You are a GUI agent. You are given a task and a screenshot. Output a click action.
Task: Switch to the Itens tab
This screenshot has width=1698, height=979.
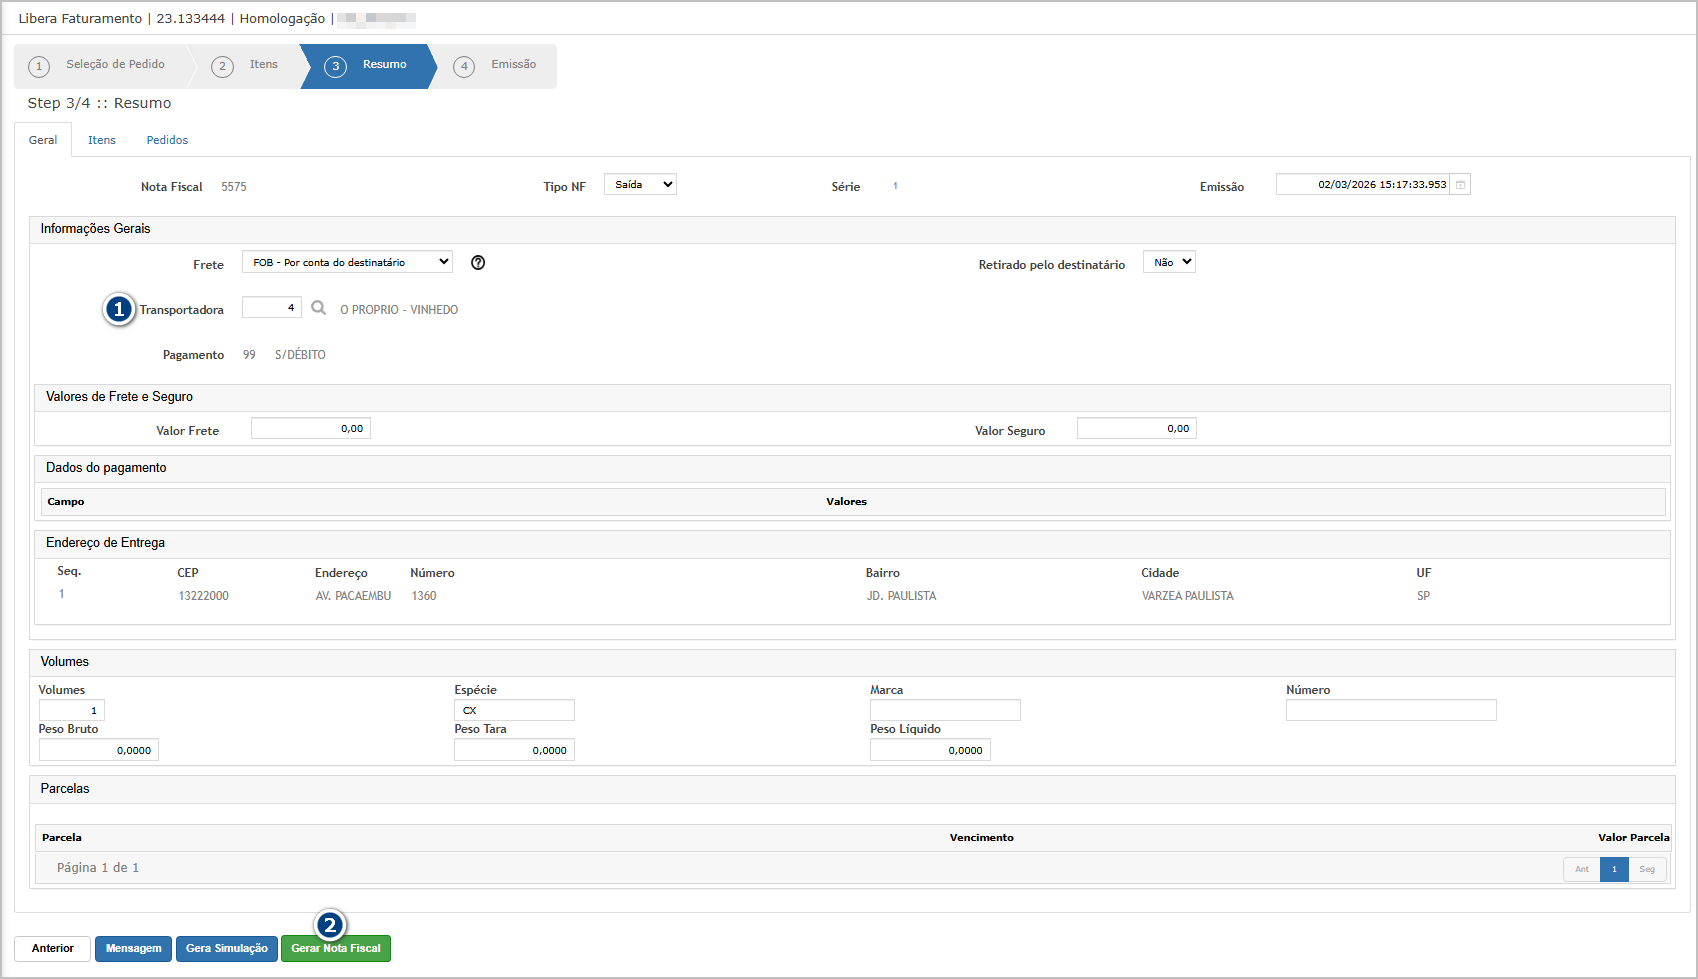(x=102, y=140)
